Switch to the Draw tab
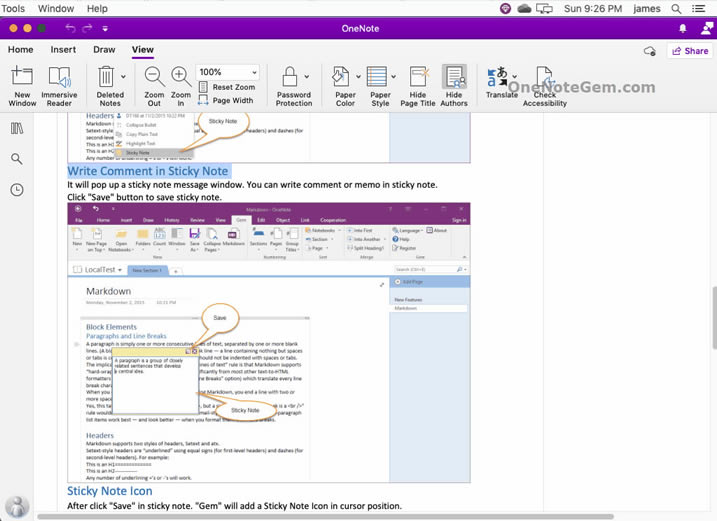 (104, 49)
